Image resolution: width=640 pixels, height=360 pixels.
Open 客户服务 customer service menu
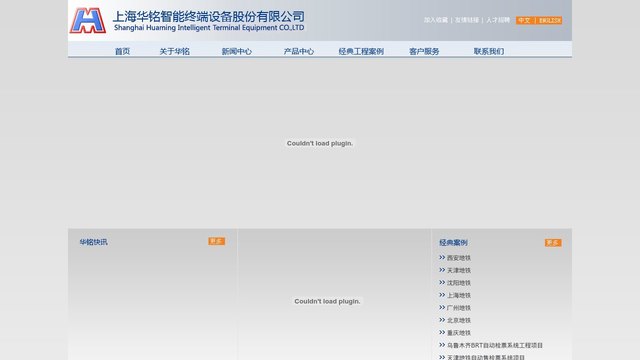coord(424,51)
